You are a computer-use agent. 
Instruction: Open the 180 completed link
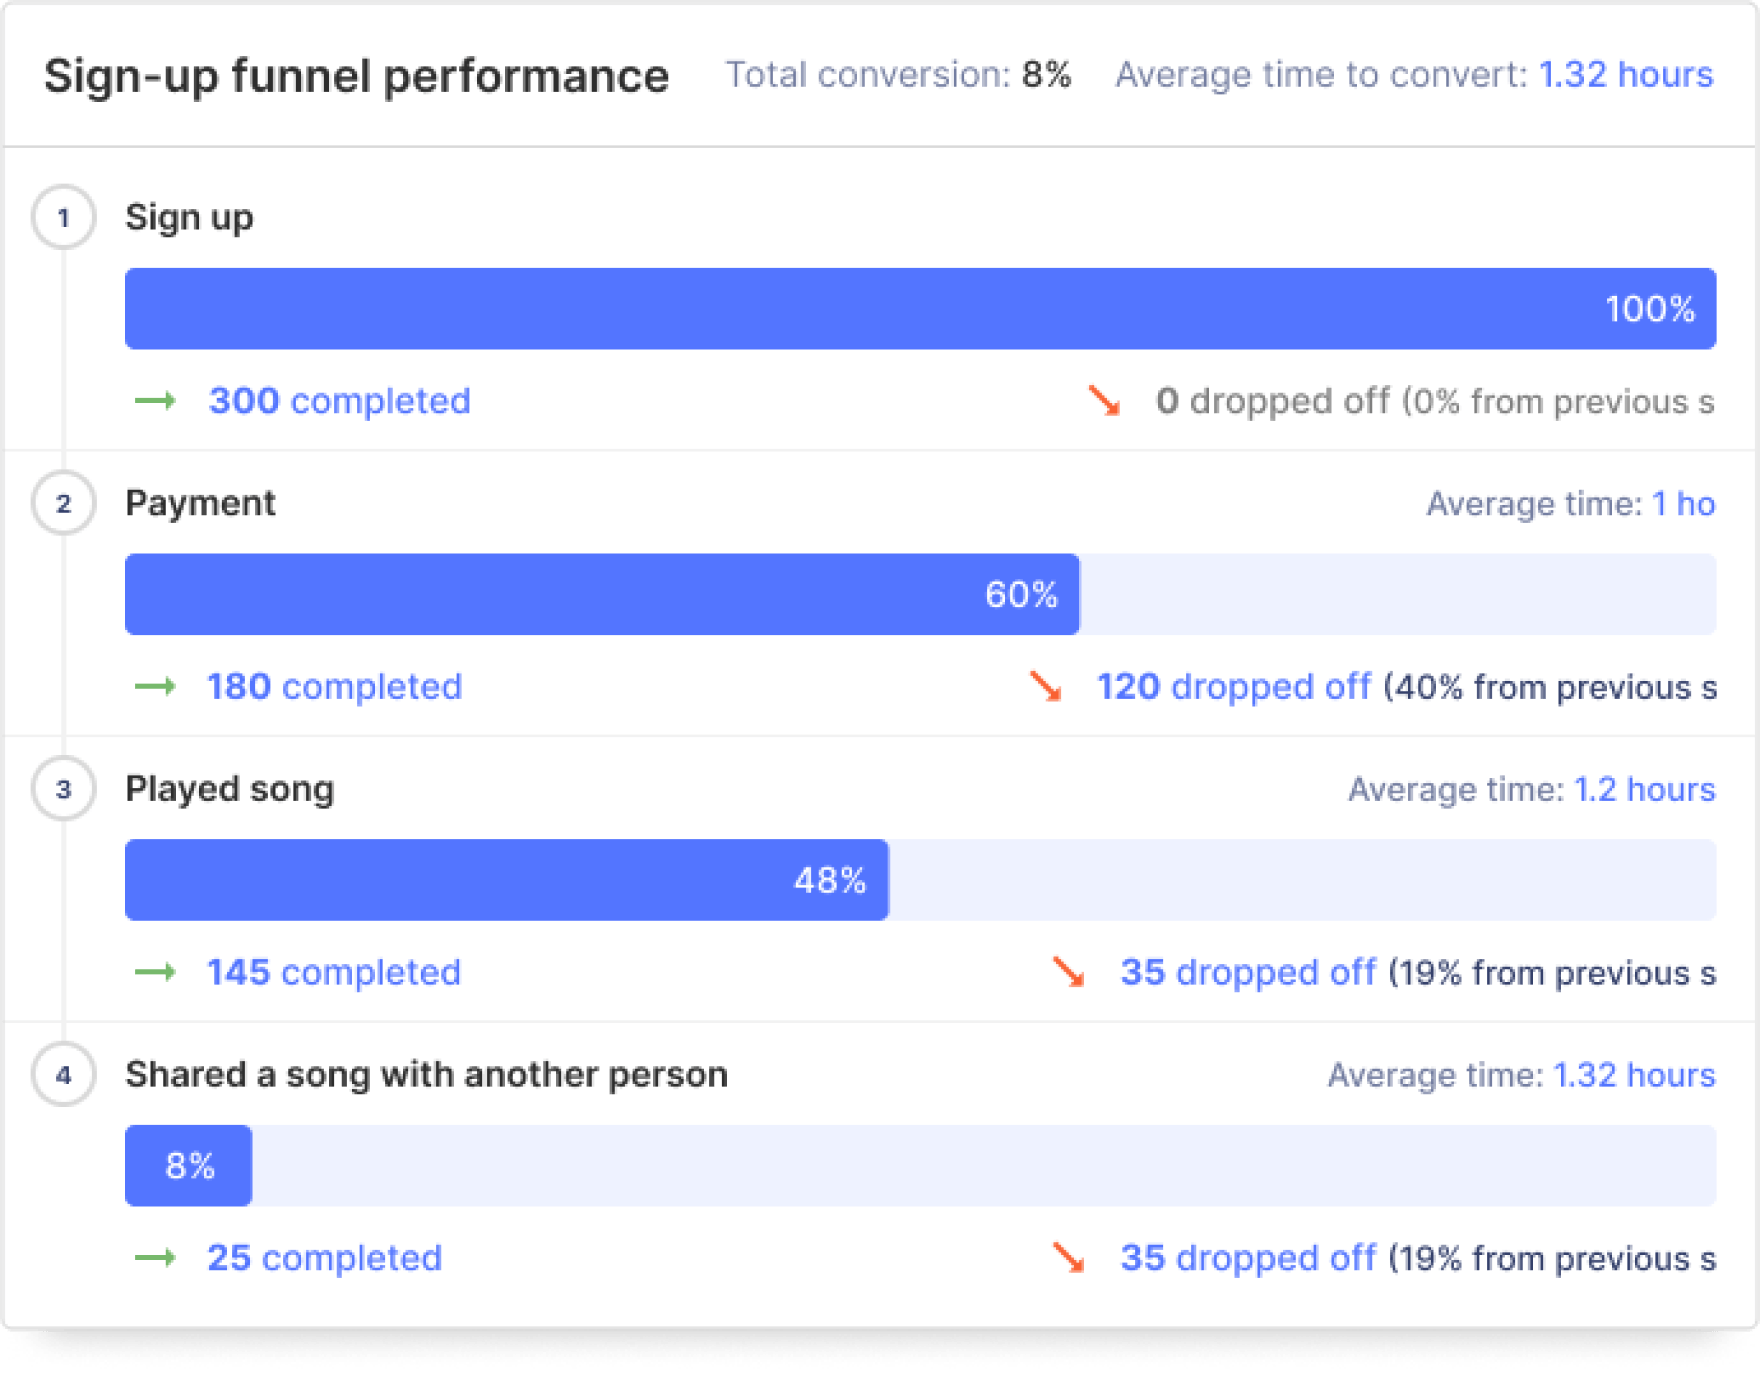334,687
